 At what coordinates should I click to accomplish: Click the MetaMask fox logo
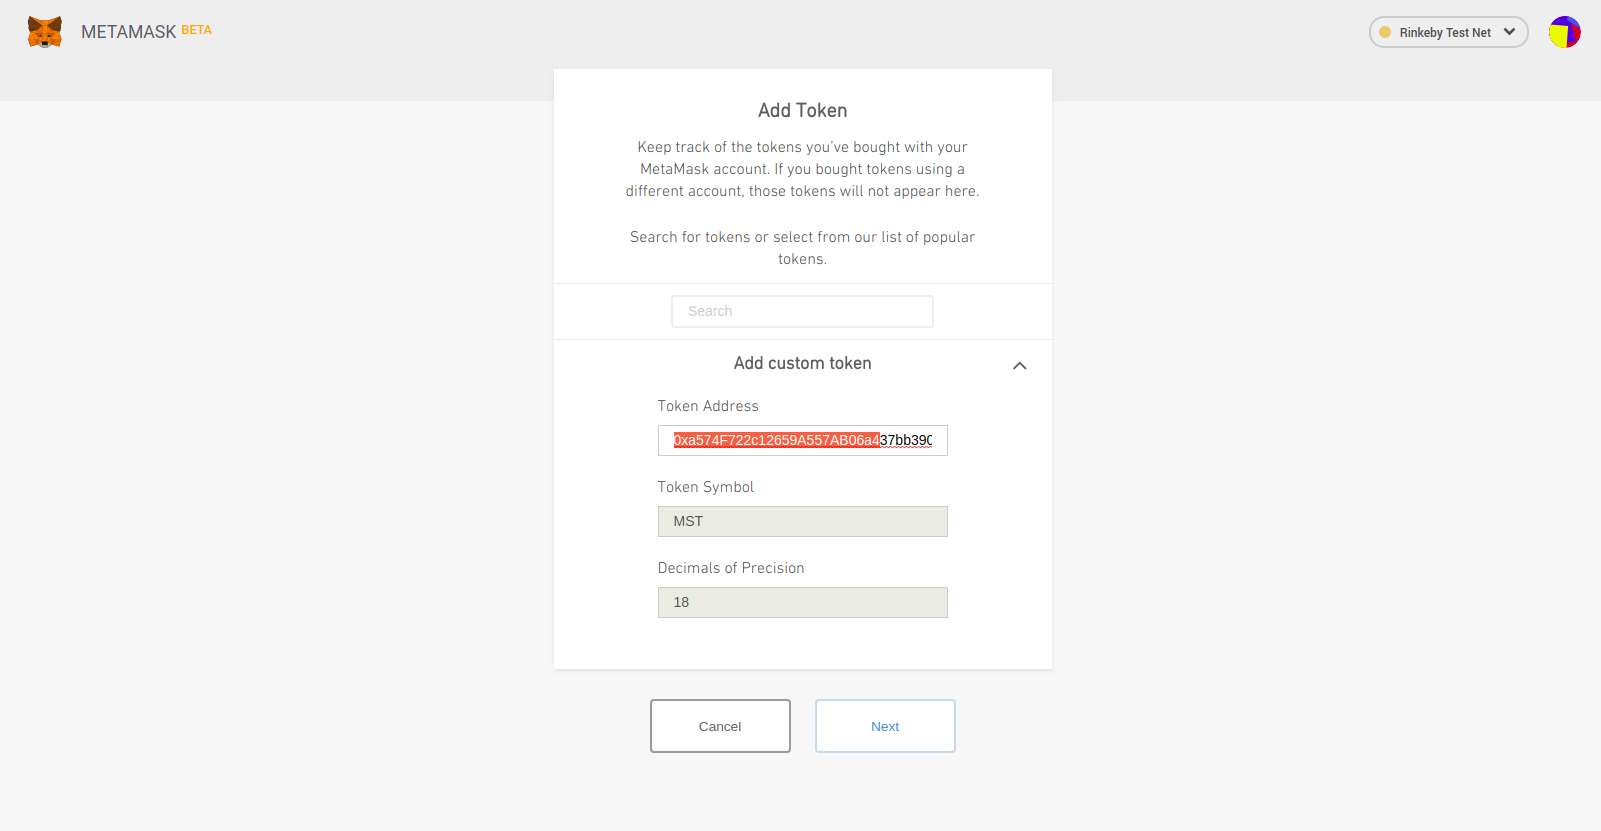(45, 32)
